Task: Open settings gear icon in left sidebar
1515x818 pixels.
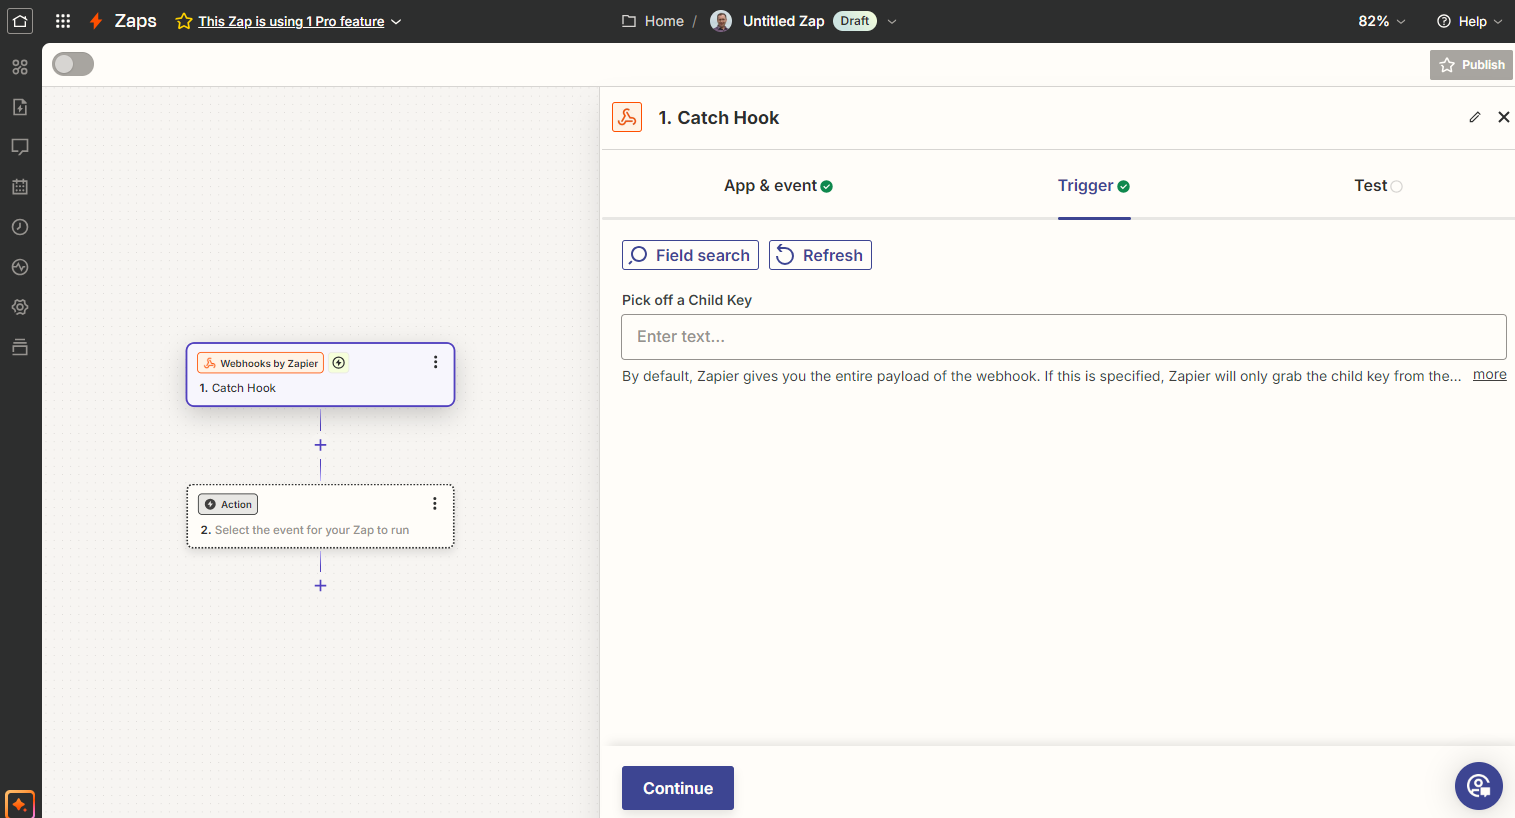Action: click(20, 307)
